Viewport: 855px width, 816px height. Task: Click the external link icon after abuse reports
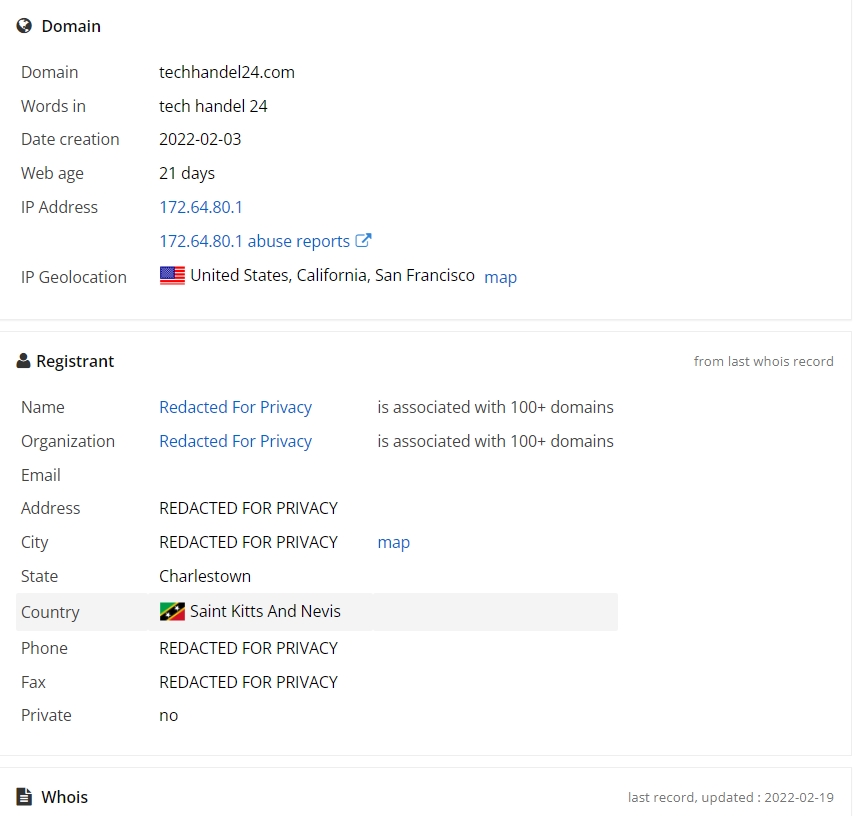click(363, 240)
